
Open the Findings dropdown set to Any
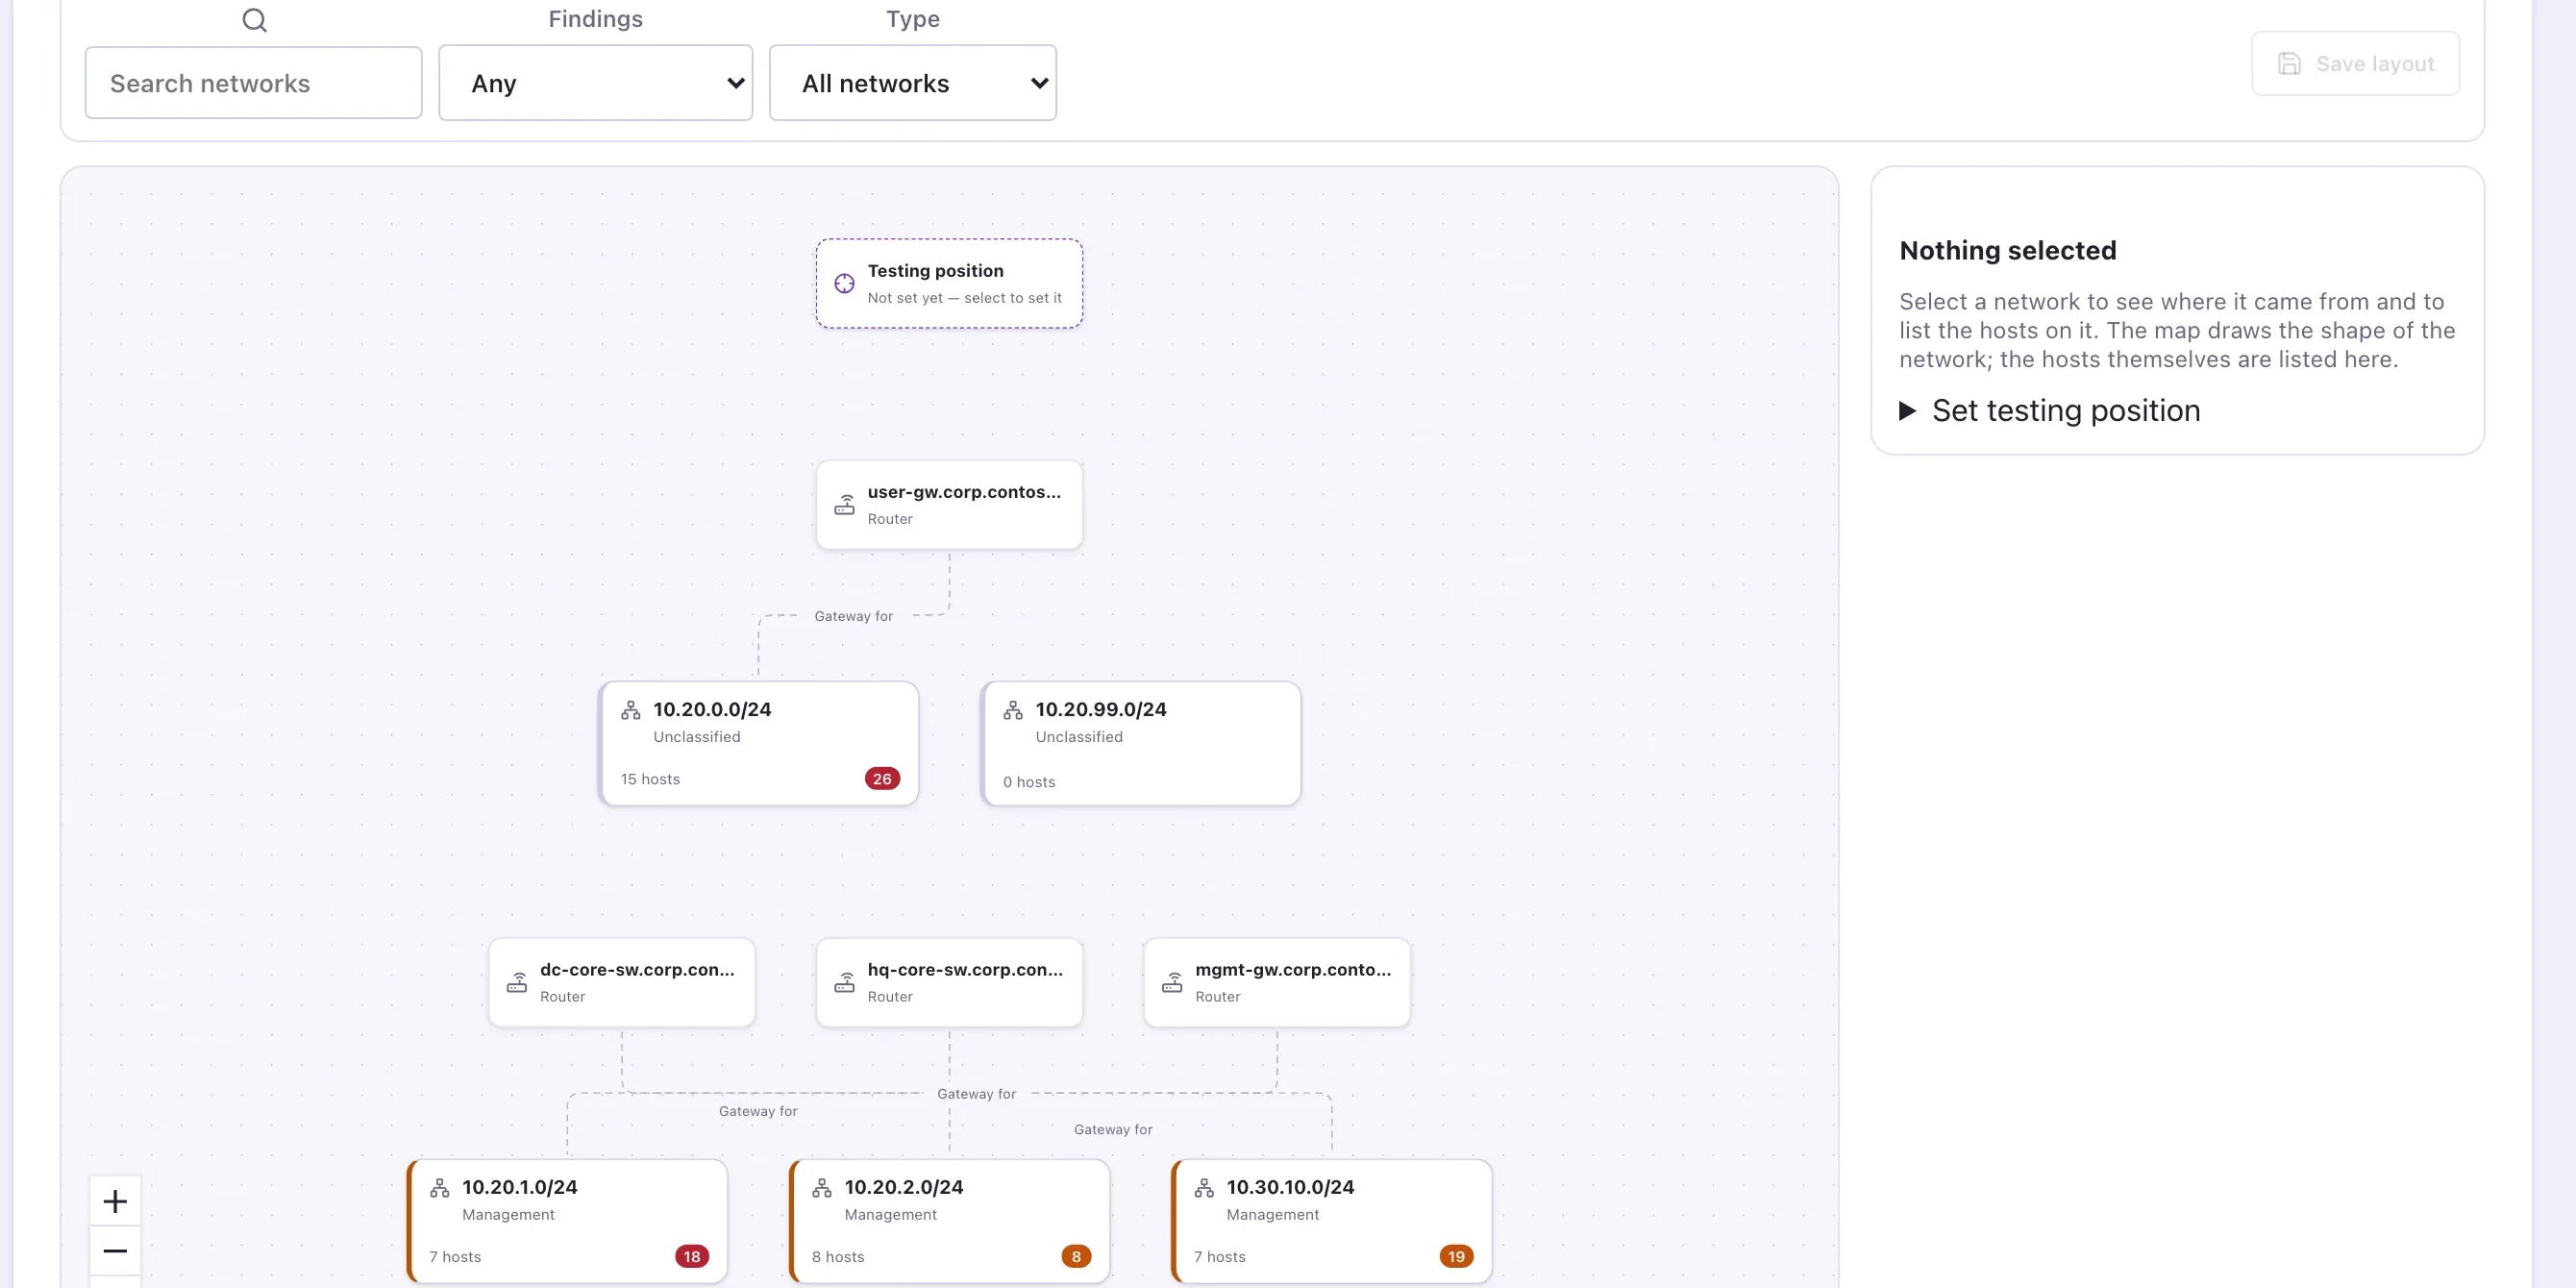click(595, 83)
